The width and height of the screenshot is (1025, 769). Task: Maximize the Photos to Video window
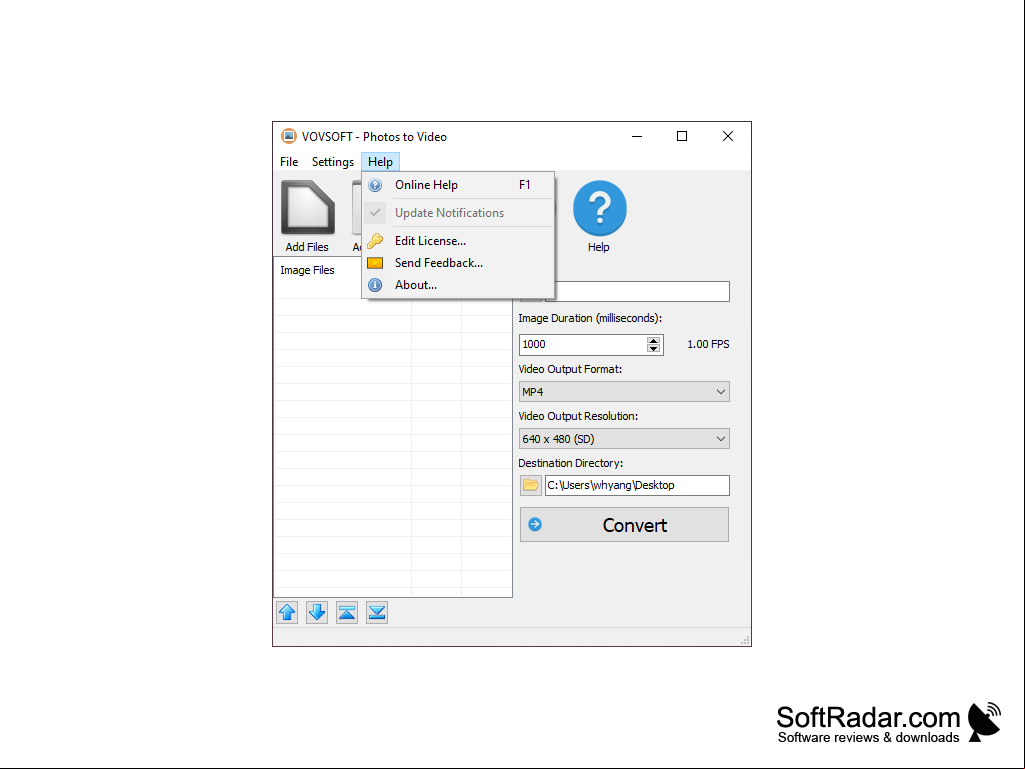tap(682, 136)
